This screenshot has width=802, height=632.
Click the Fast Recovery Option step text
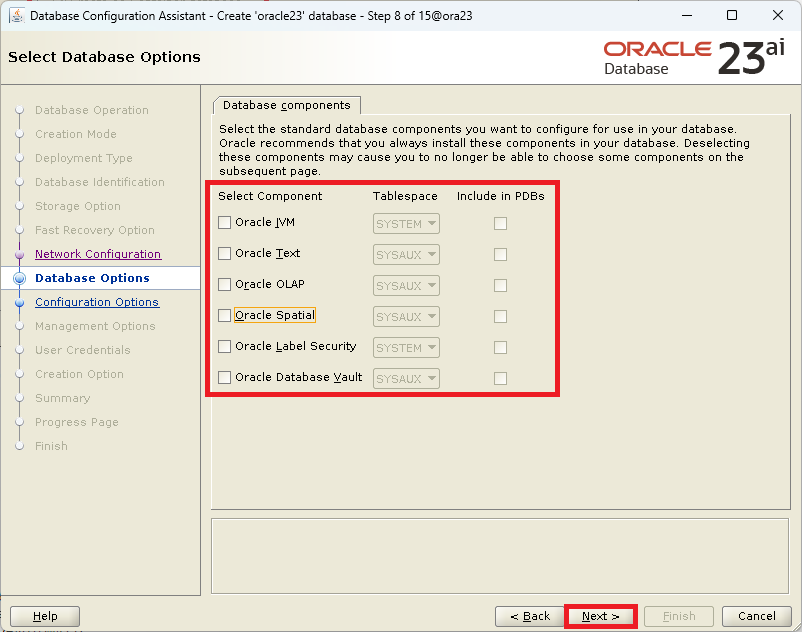[95, 230]
